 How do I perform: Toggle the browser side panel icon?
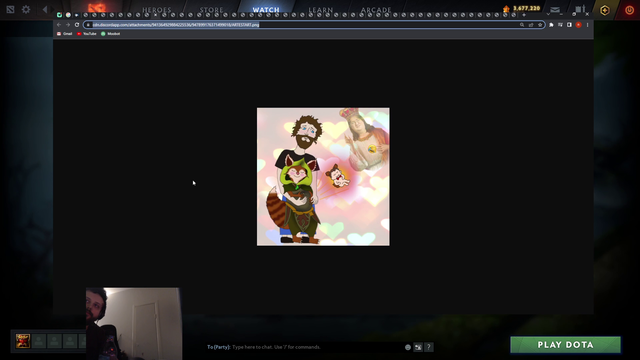coord(569,25)
